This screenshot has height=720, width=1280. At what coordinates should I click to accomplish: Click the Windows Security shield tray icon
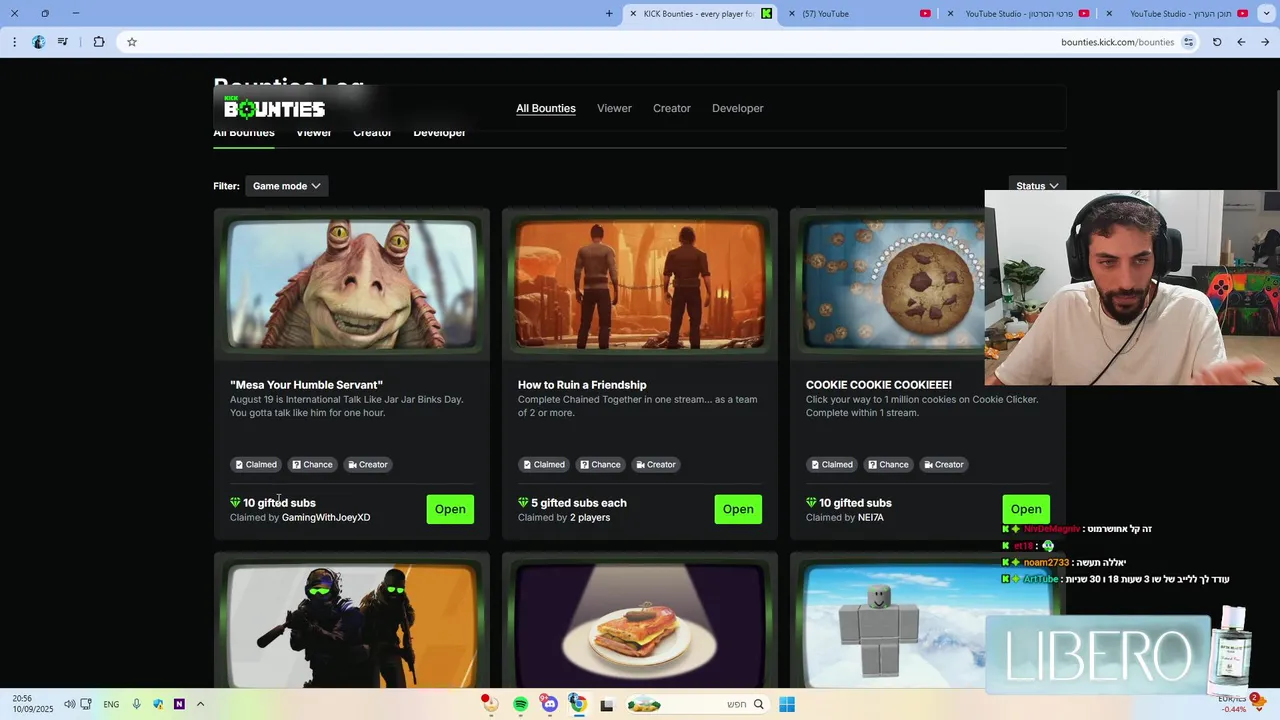(x=158, y=704)
